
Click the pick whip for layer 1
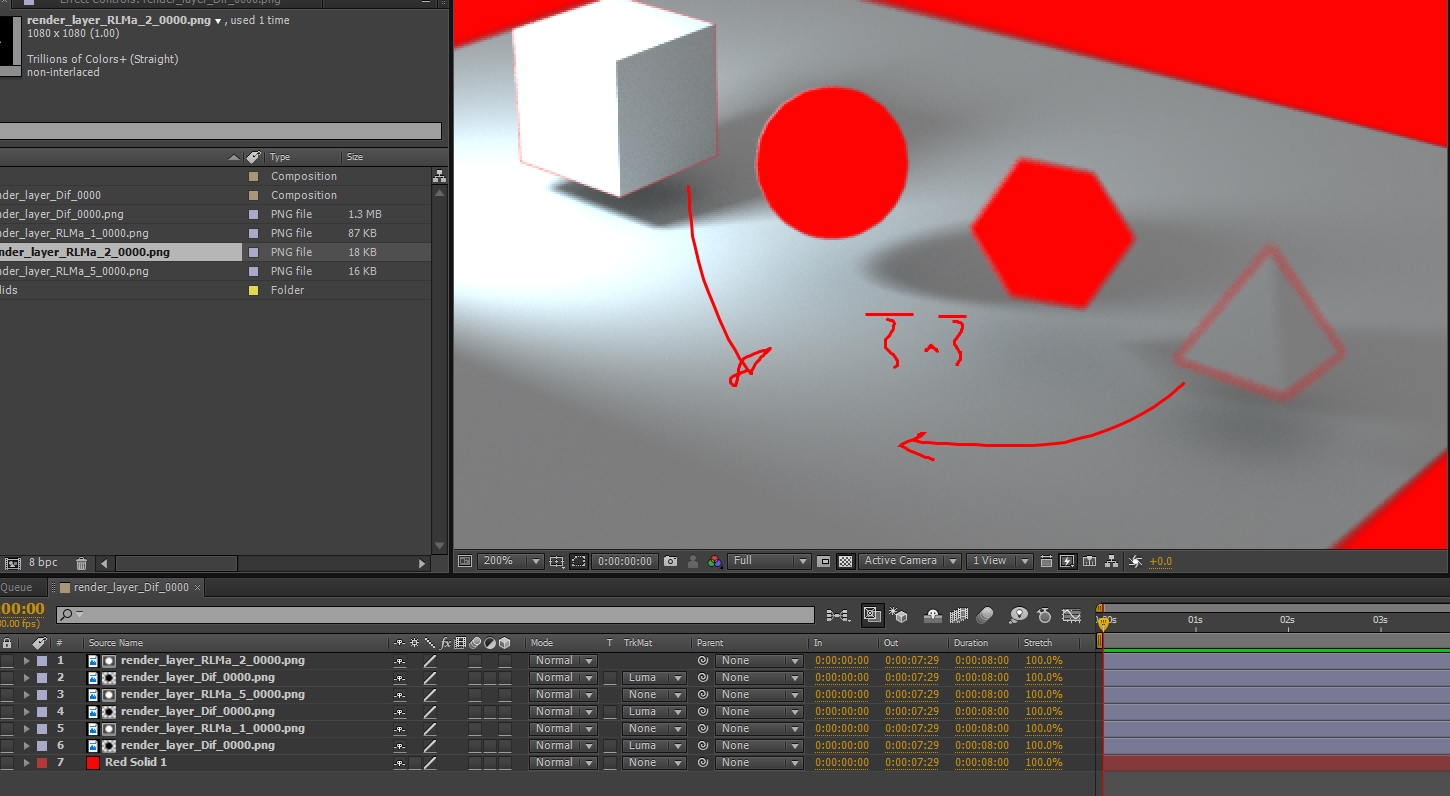click(x=703, y=661)
